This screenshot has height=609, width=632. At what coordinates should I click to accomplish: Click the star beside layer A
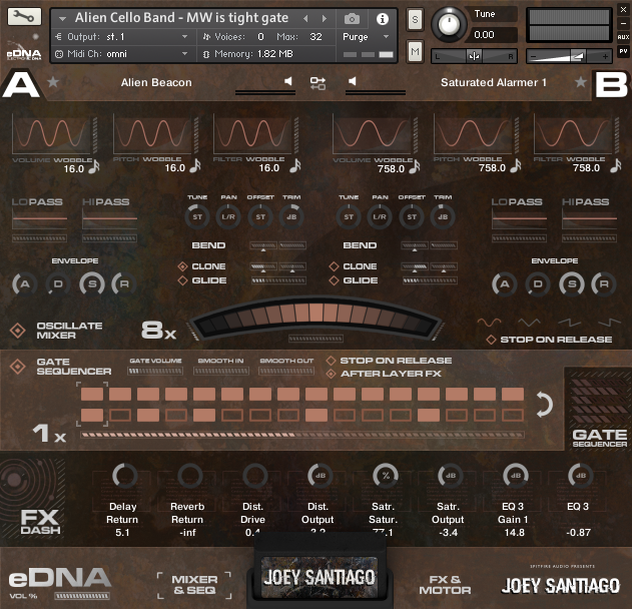pos(54,82)
